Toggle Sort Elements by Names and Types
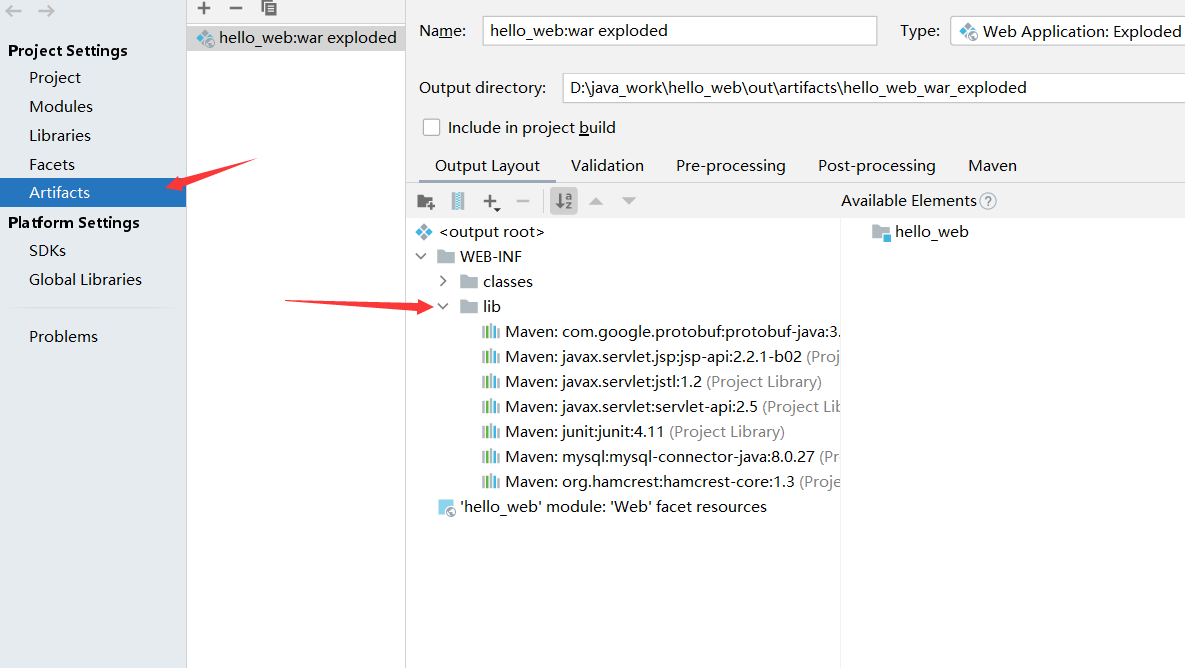Viewport: 1185px width, 668px height. click(564, 201)
